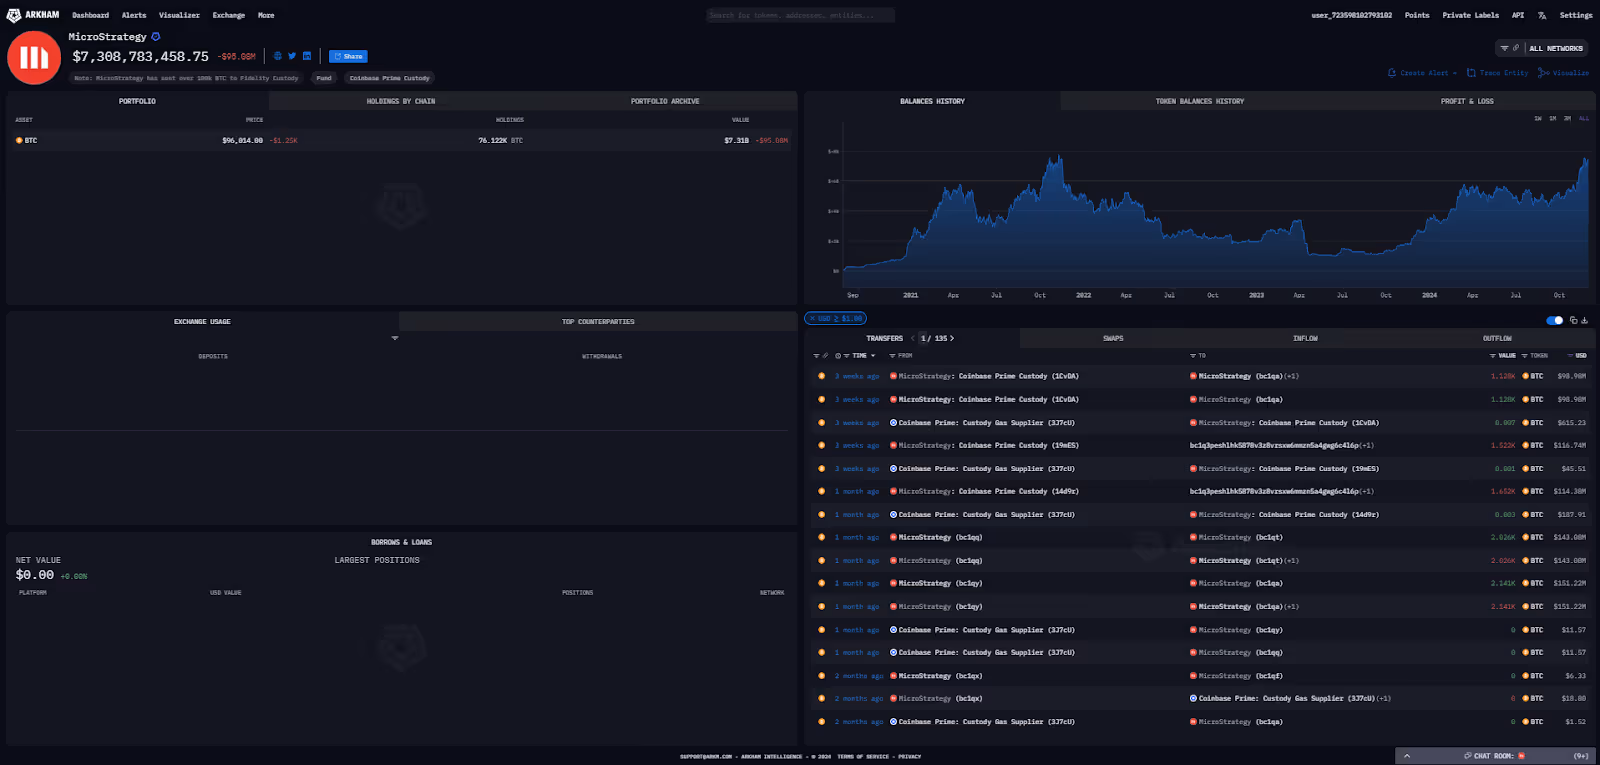Open the Alerts menu item

[134, 15]
